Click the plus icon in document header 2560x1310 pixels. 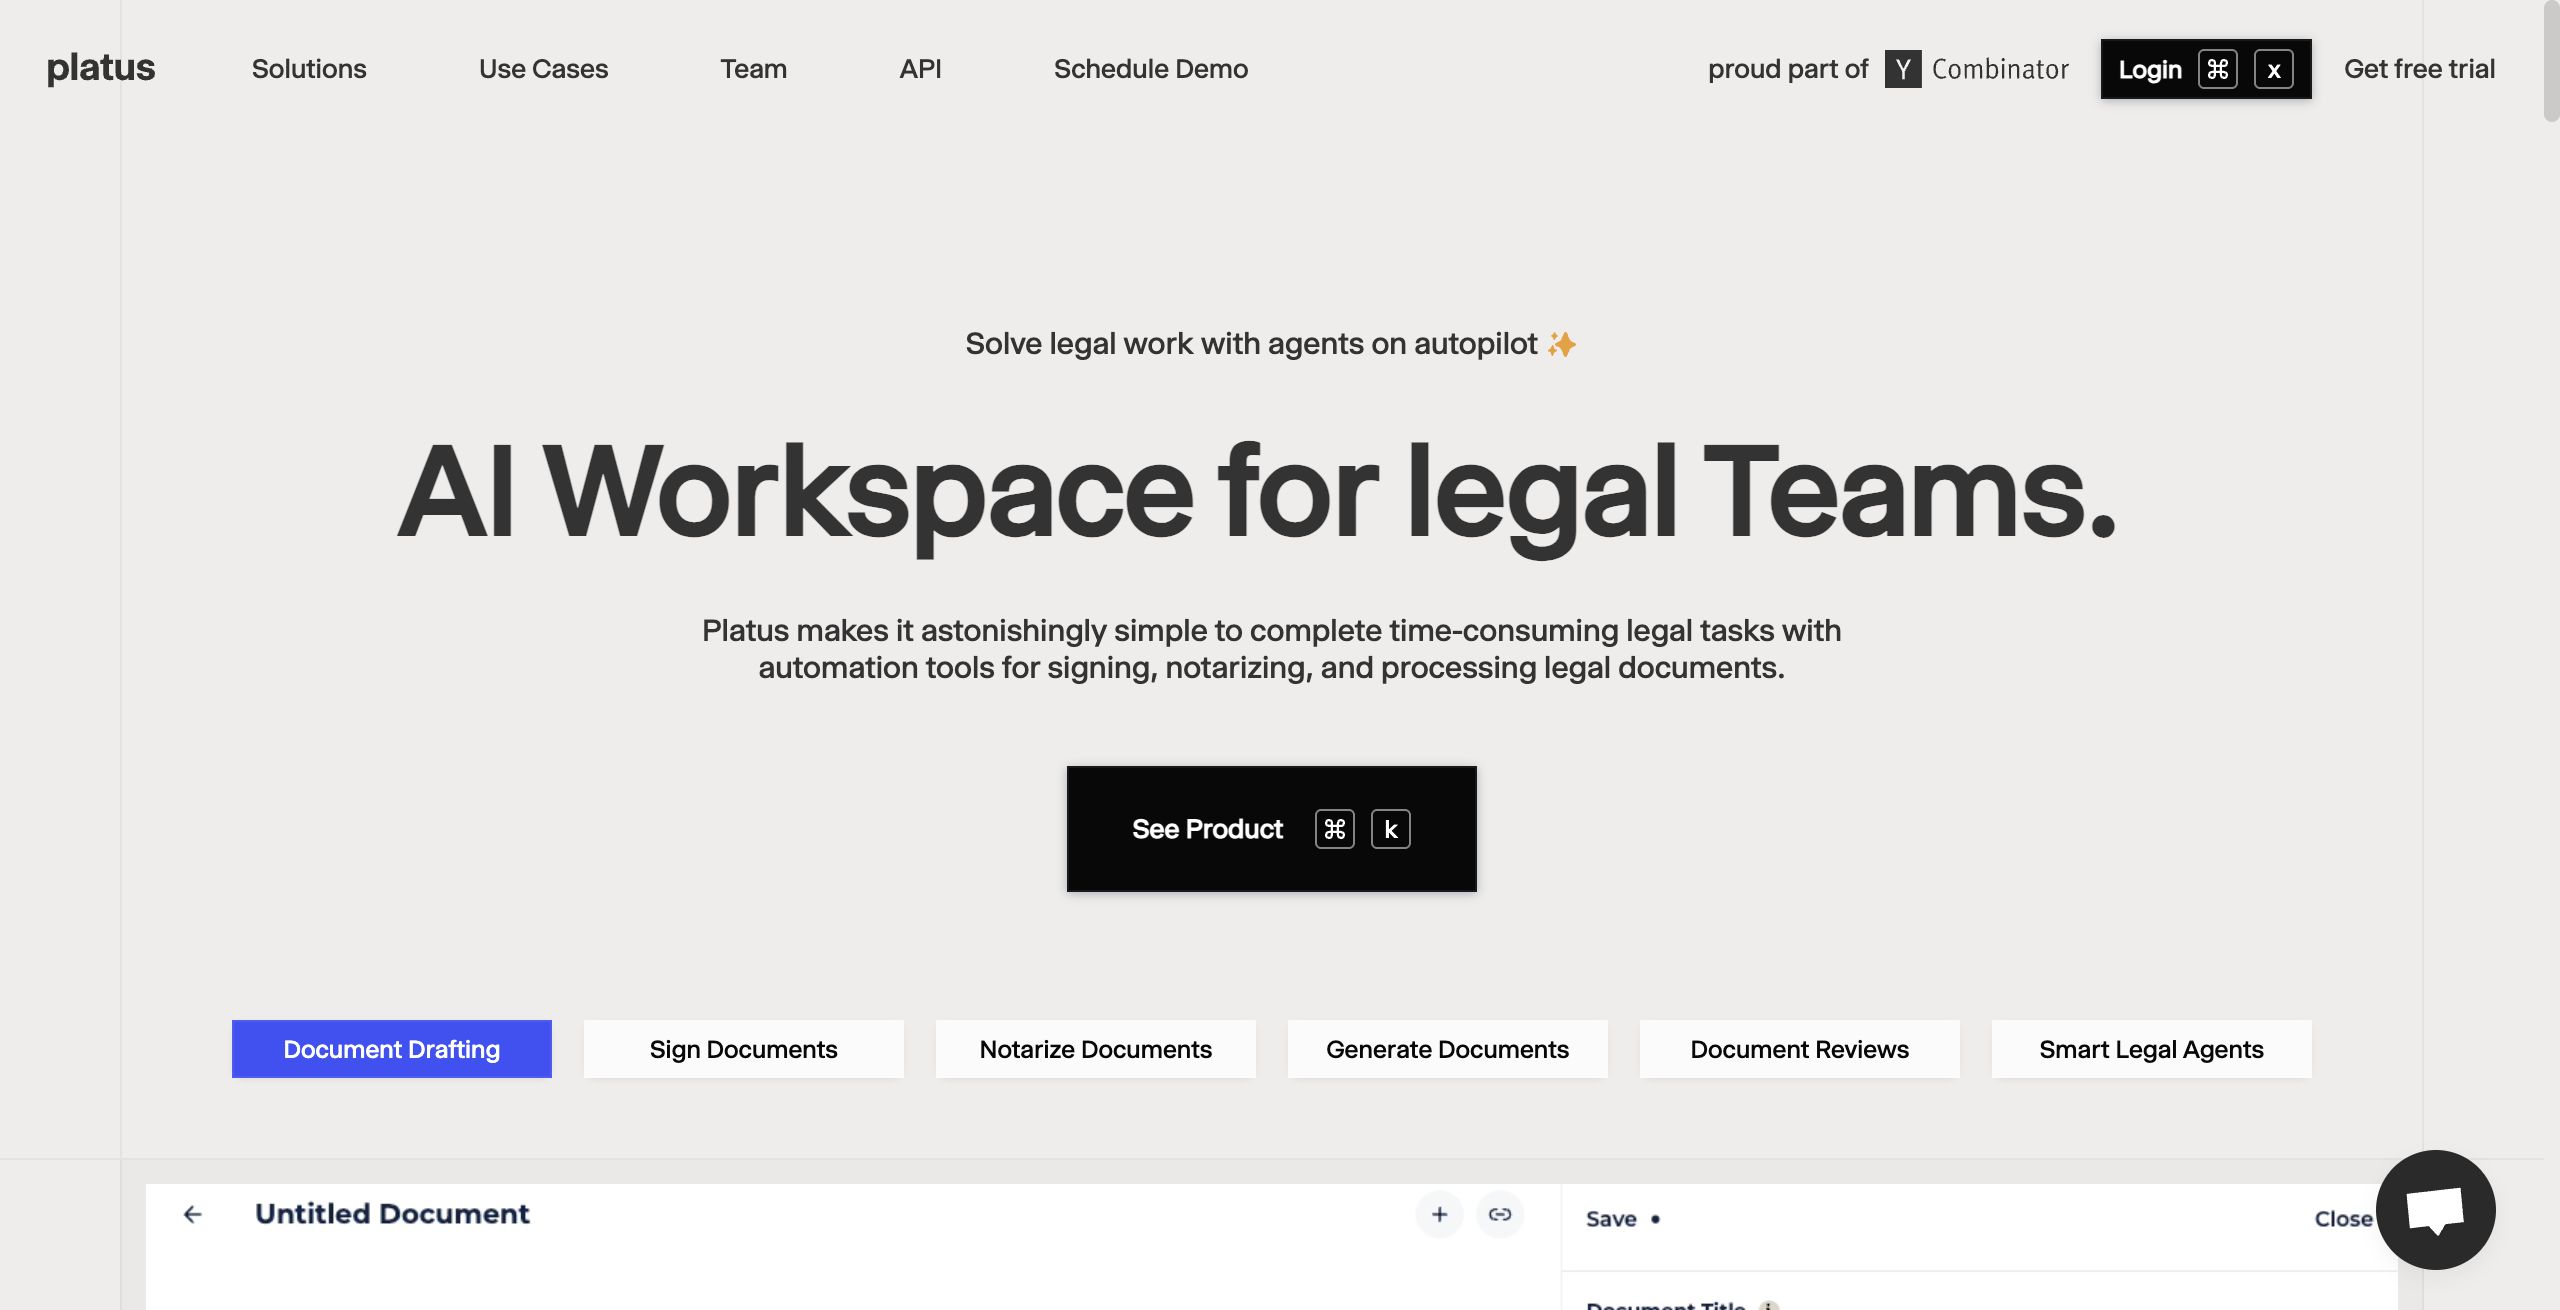click(1440, 1214)
